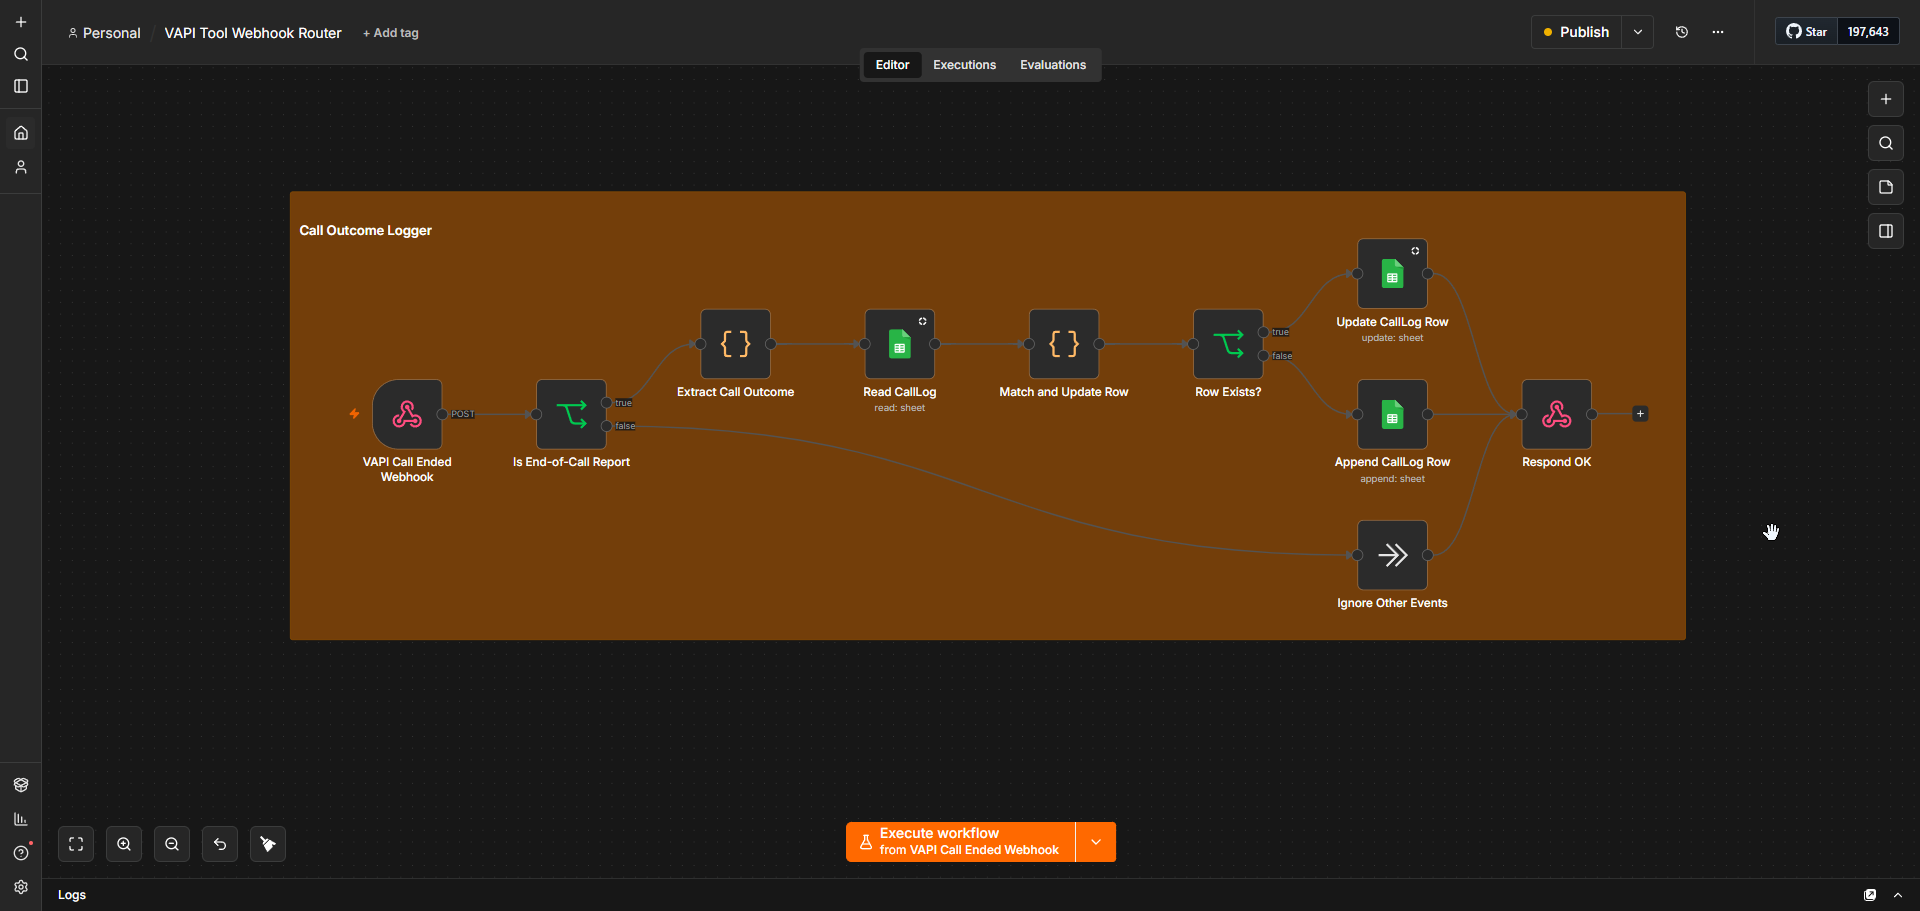Expand the Logs panel chevron
This screenshot has height=911, width=1920.
click(1898, 895)
